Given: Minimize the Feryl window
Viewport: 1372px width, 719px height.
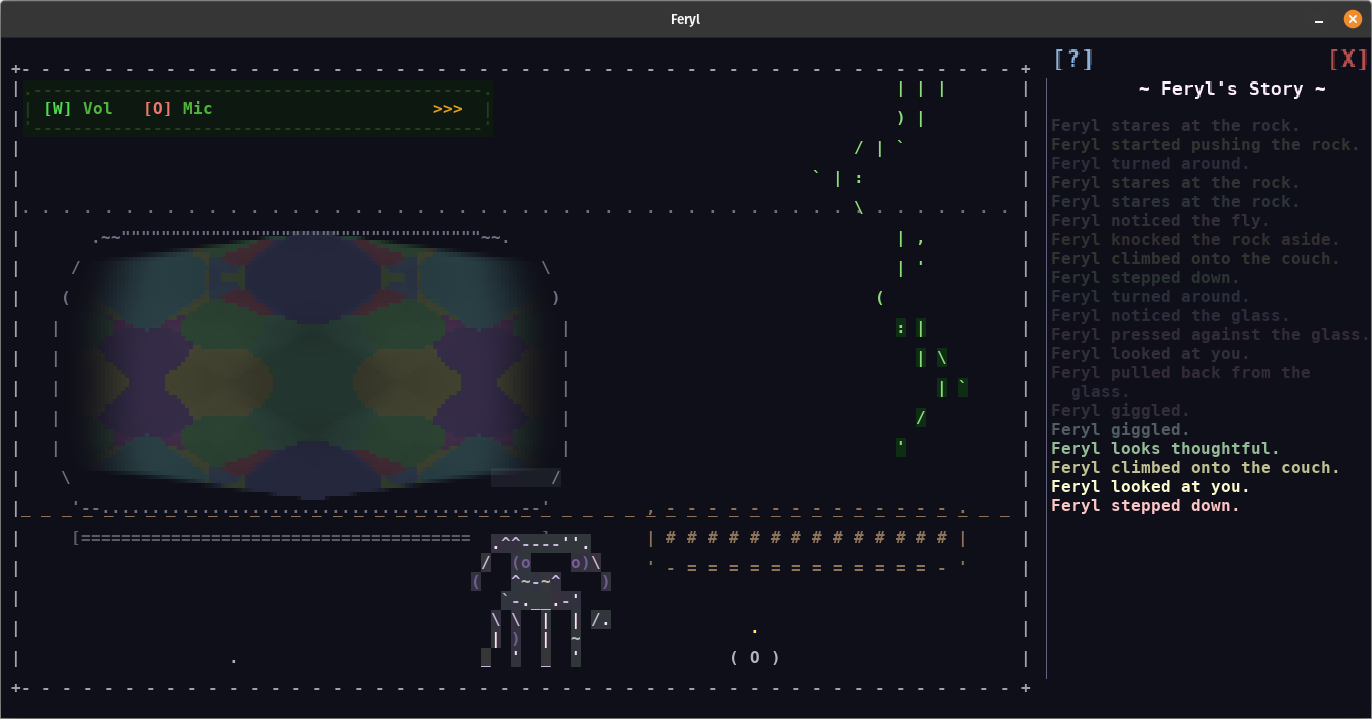Looking at the screenshot, I should 1320,19.
